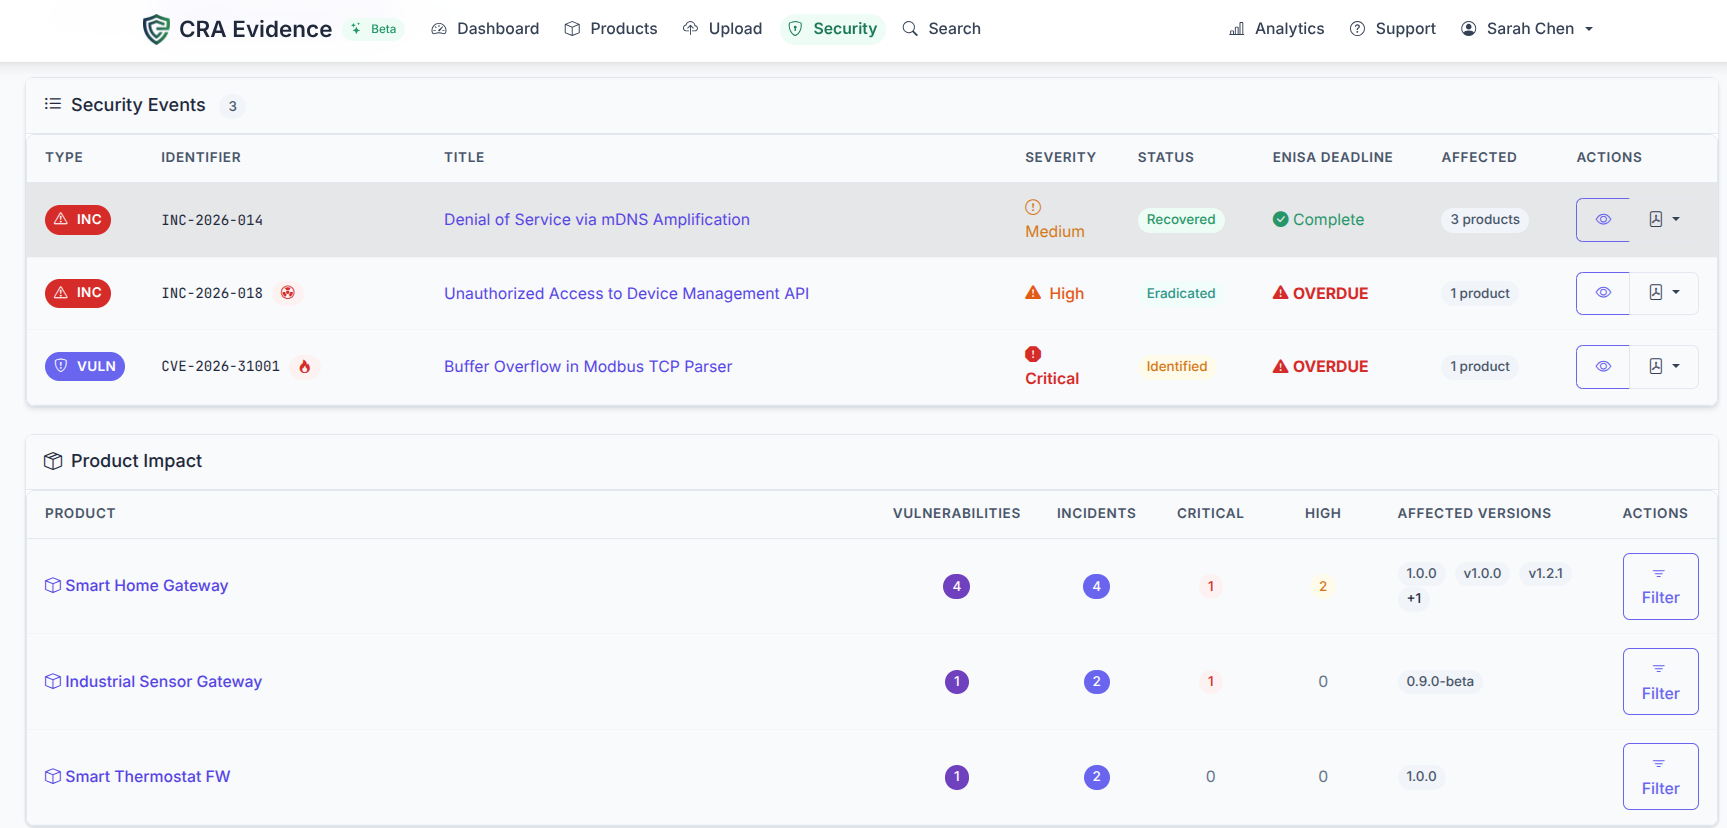Click the Beta badge
The height and width of the screenshot is (828, 1727).
[374, 29]
